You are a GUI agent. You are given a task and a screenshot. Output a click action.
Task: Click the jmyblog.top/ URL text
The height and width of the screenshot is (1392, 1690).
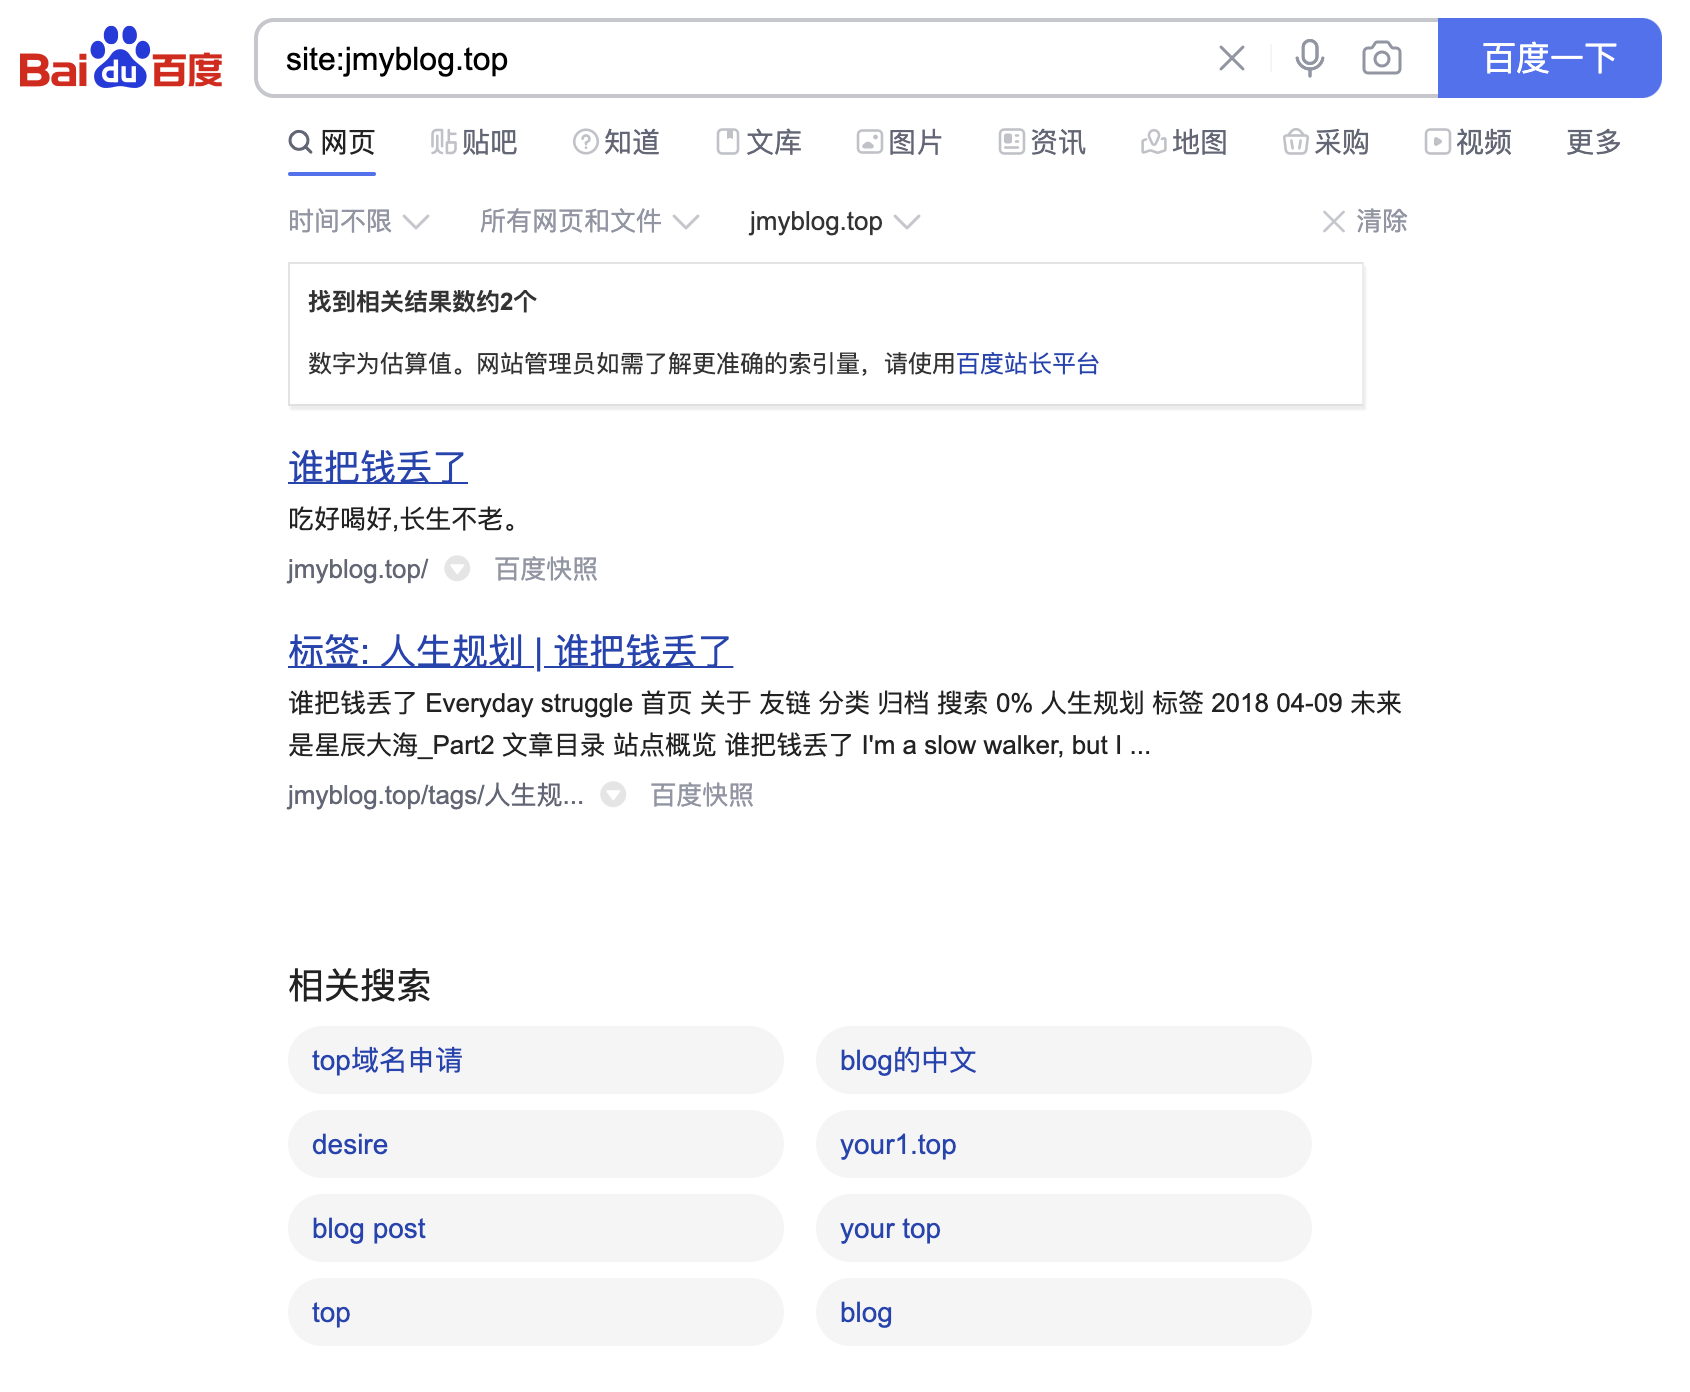tap(358, 569)
